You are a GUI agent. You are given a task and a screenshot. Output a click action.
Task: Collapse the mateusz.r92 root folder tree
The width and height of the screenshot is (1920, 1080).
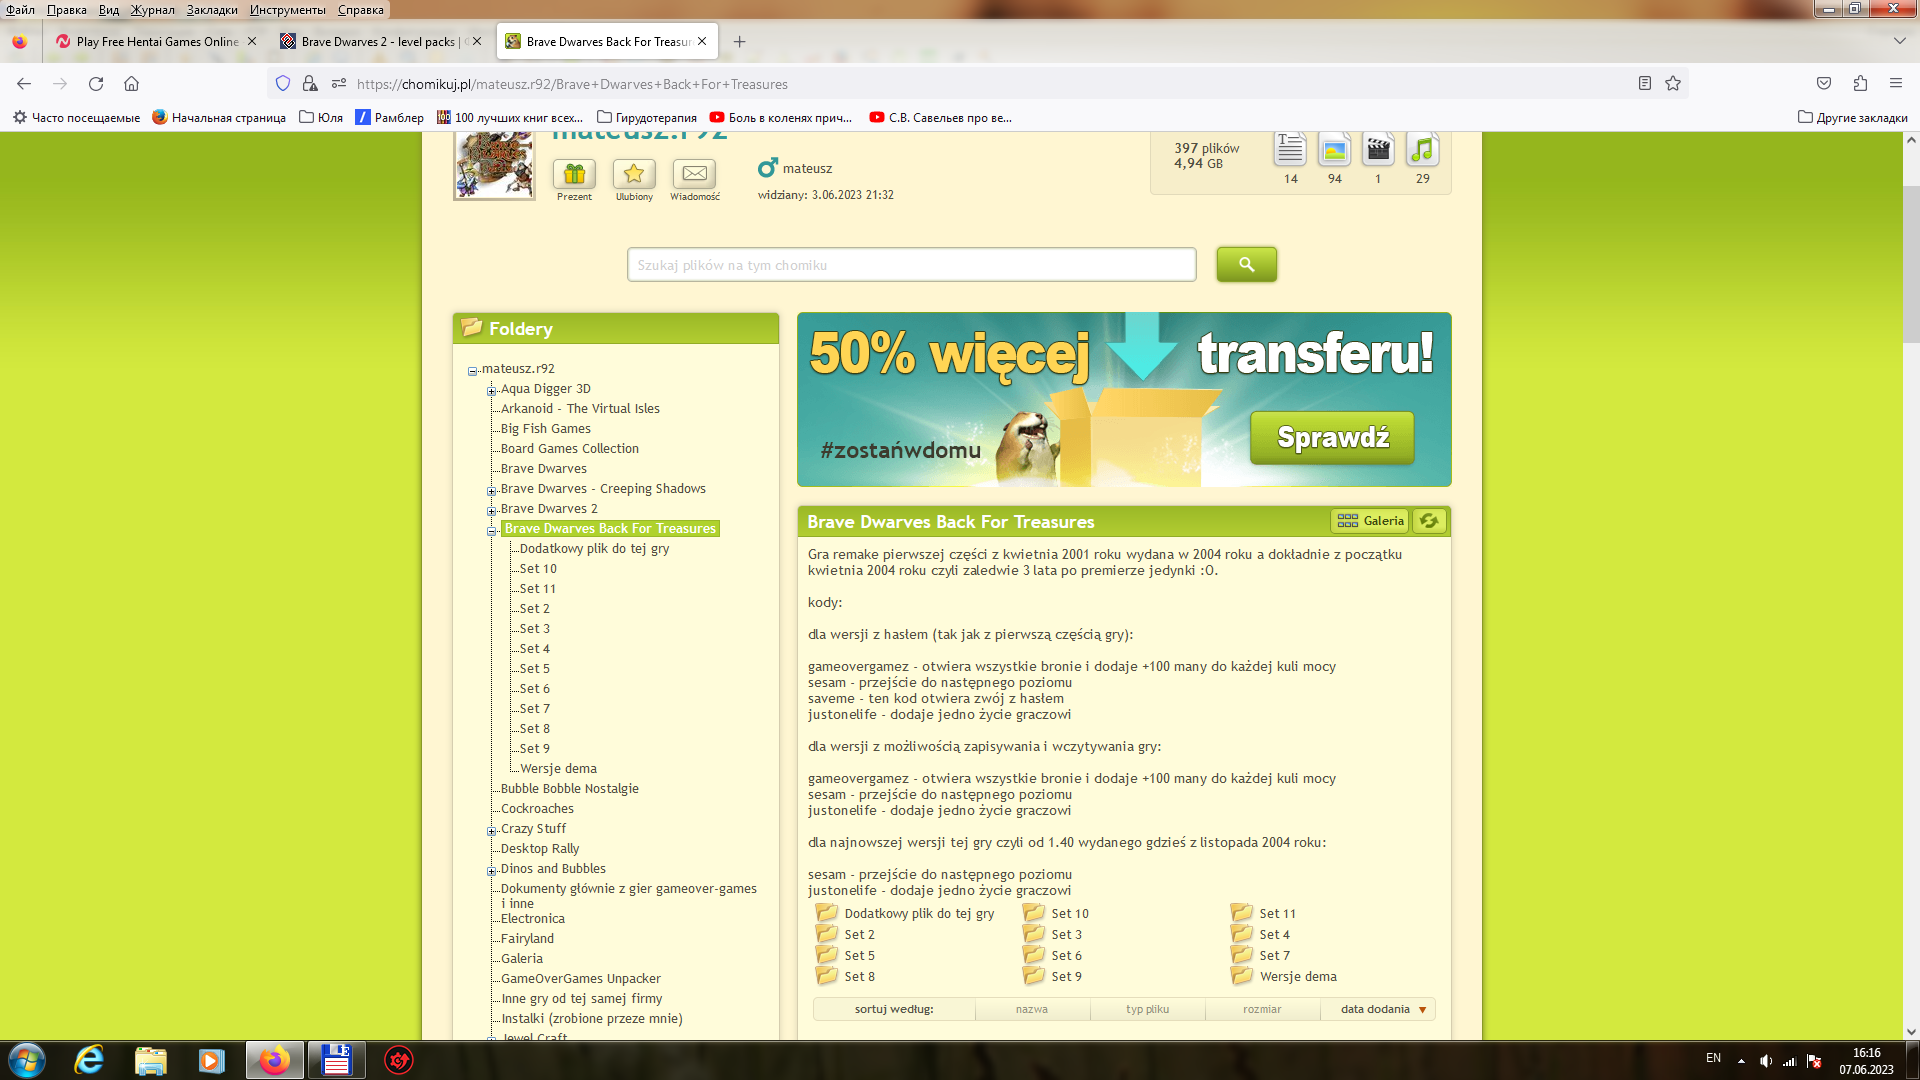473,371
